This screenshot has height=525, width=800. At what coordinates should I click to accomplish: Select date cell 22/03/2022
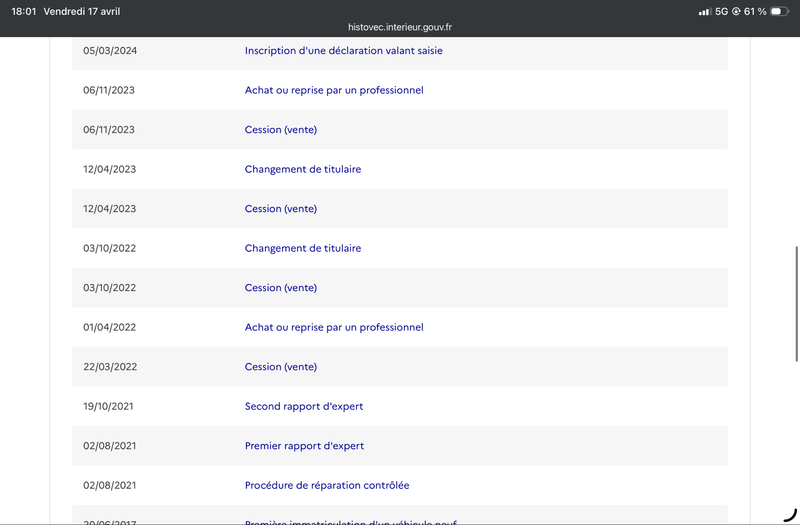click(x=110, y=367)
